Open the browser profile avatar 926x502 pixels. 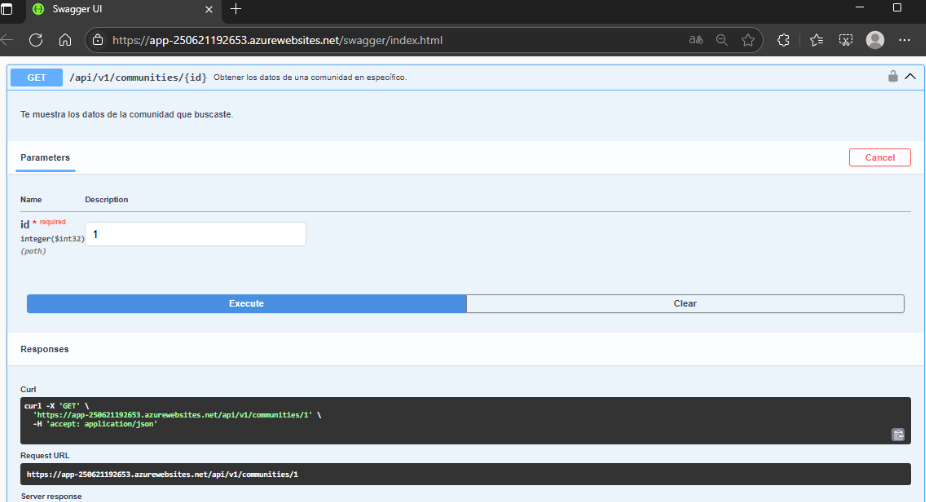coord(875,40)
